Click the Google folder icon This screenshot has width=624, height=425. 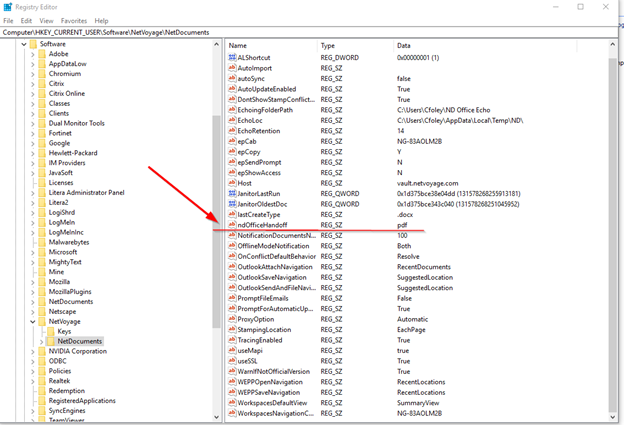[x=42, y=143]
